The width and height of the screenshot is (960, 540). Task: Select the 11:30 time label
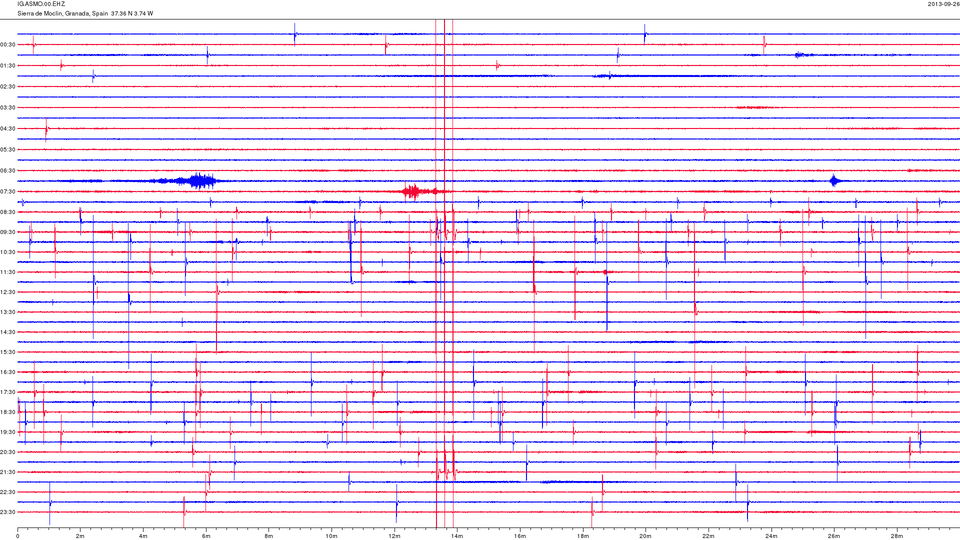(x=8, y=272)
